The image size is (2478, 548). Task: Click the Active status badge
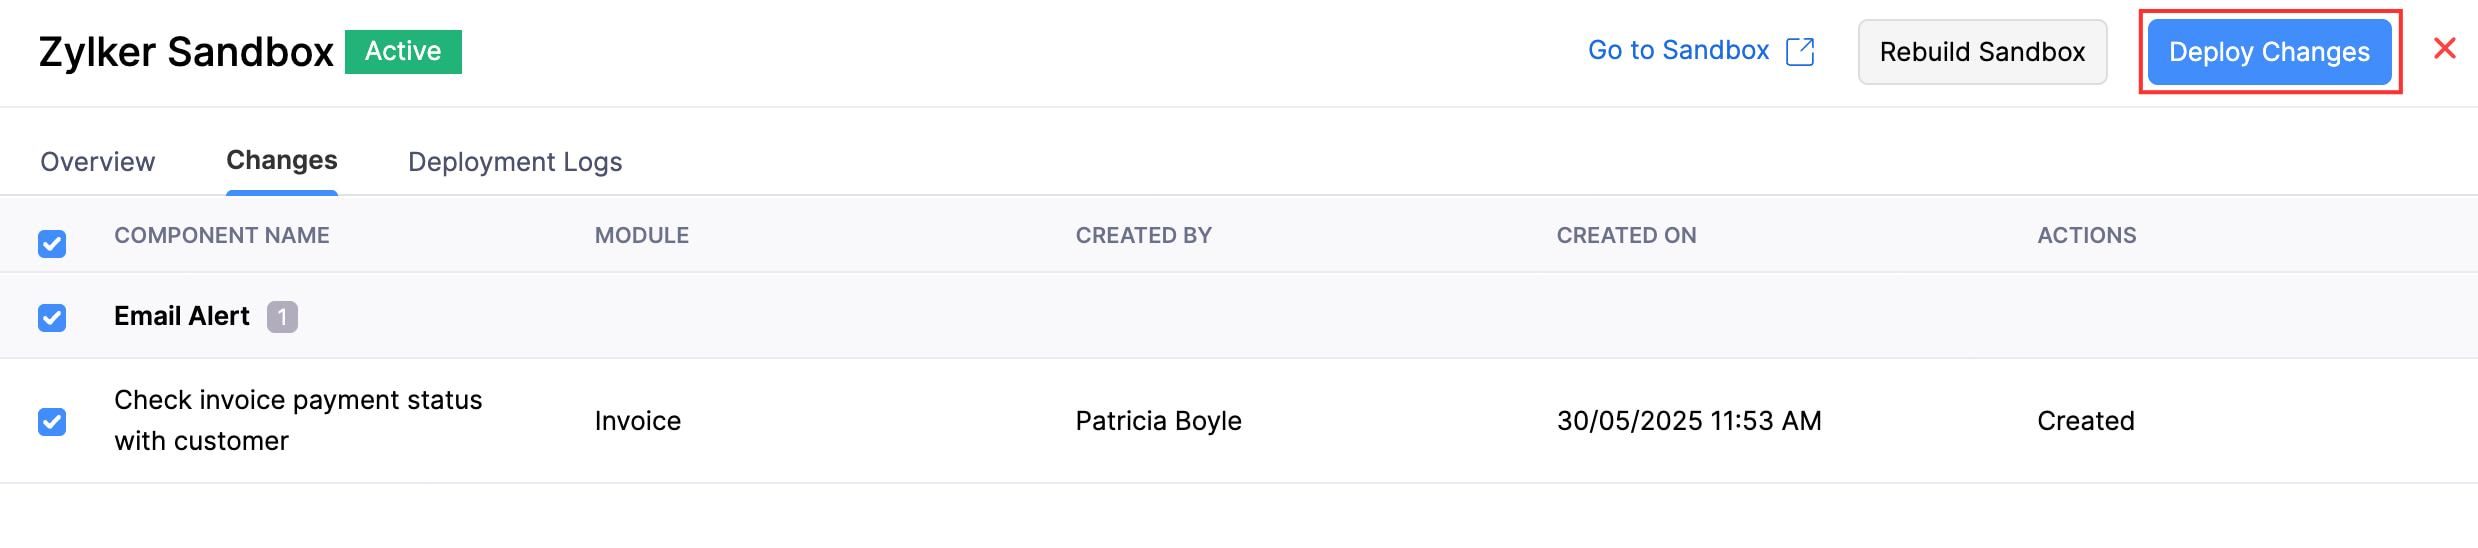tap(403, 51)
